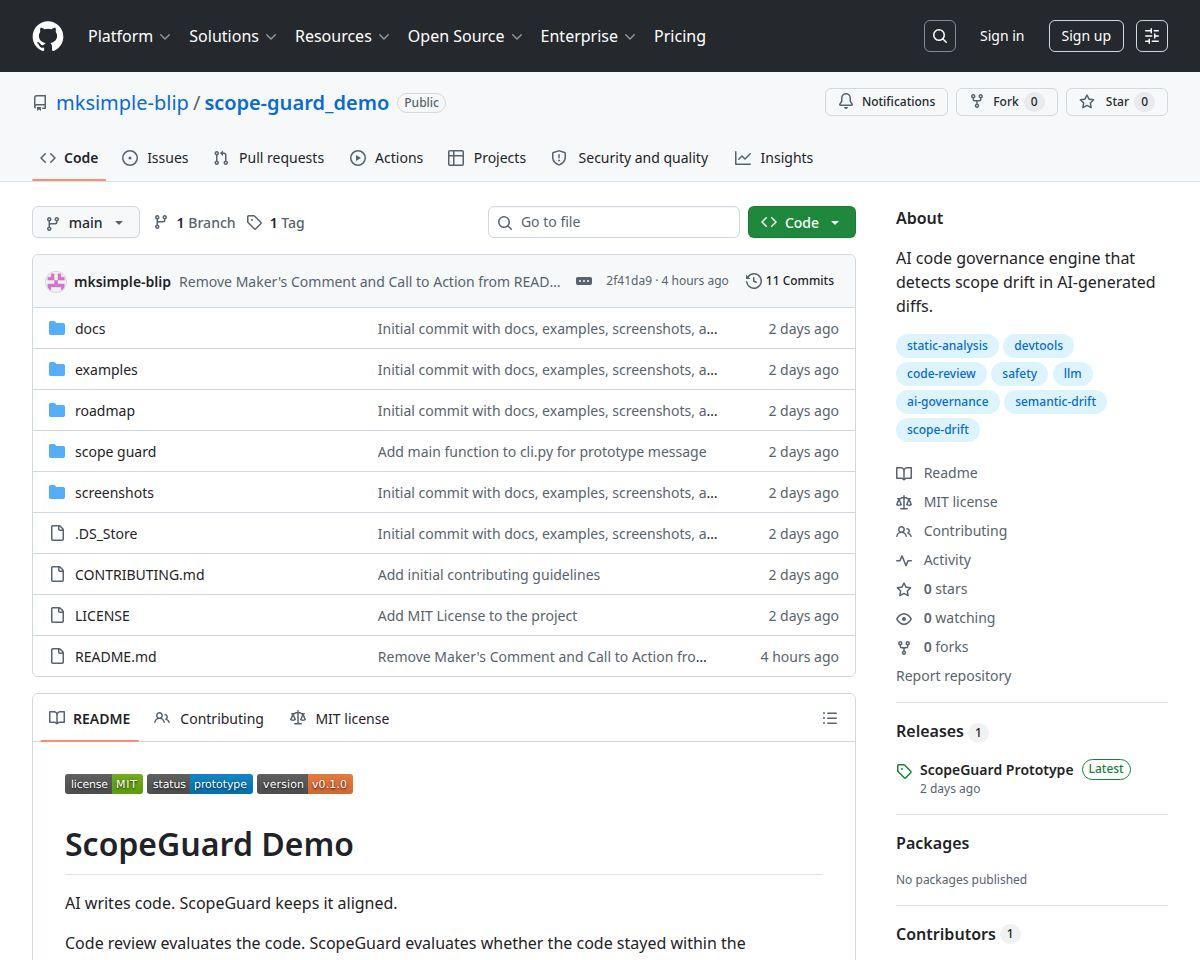
Task: Open the scope-guard_demo repository link
Action: (x=297, y=103)
